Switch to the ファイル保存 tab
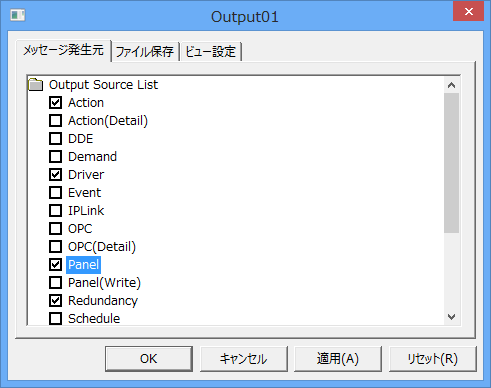 [145, 52]
